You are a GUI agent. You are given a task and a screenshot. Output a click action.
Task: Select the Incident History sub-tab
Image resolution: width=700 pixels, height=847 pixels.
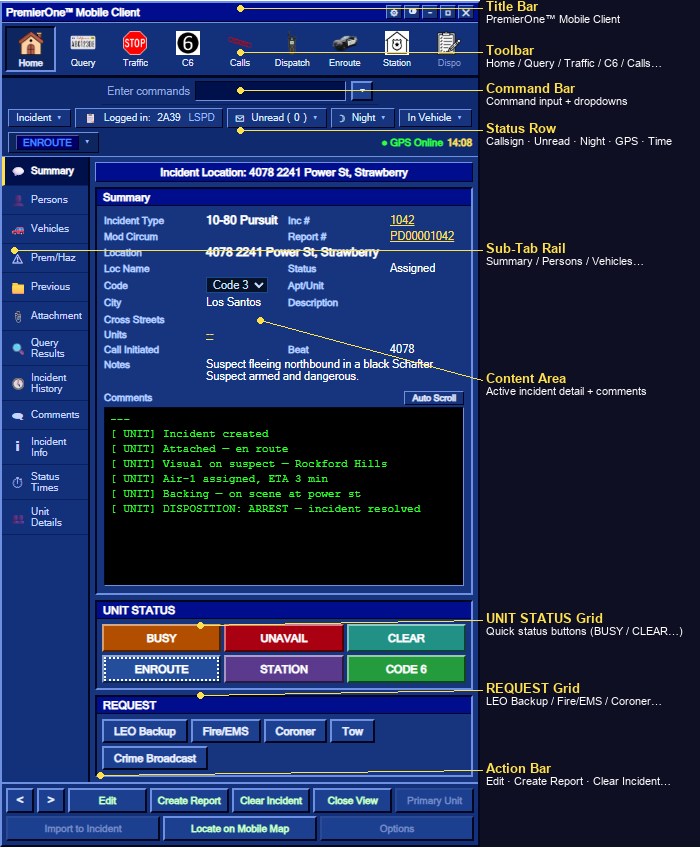point(45,383)
